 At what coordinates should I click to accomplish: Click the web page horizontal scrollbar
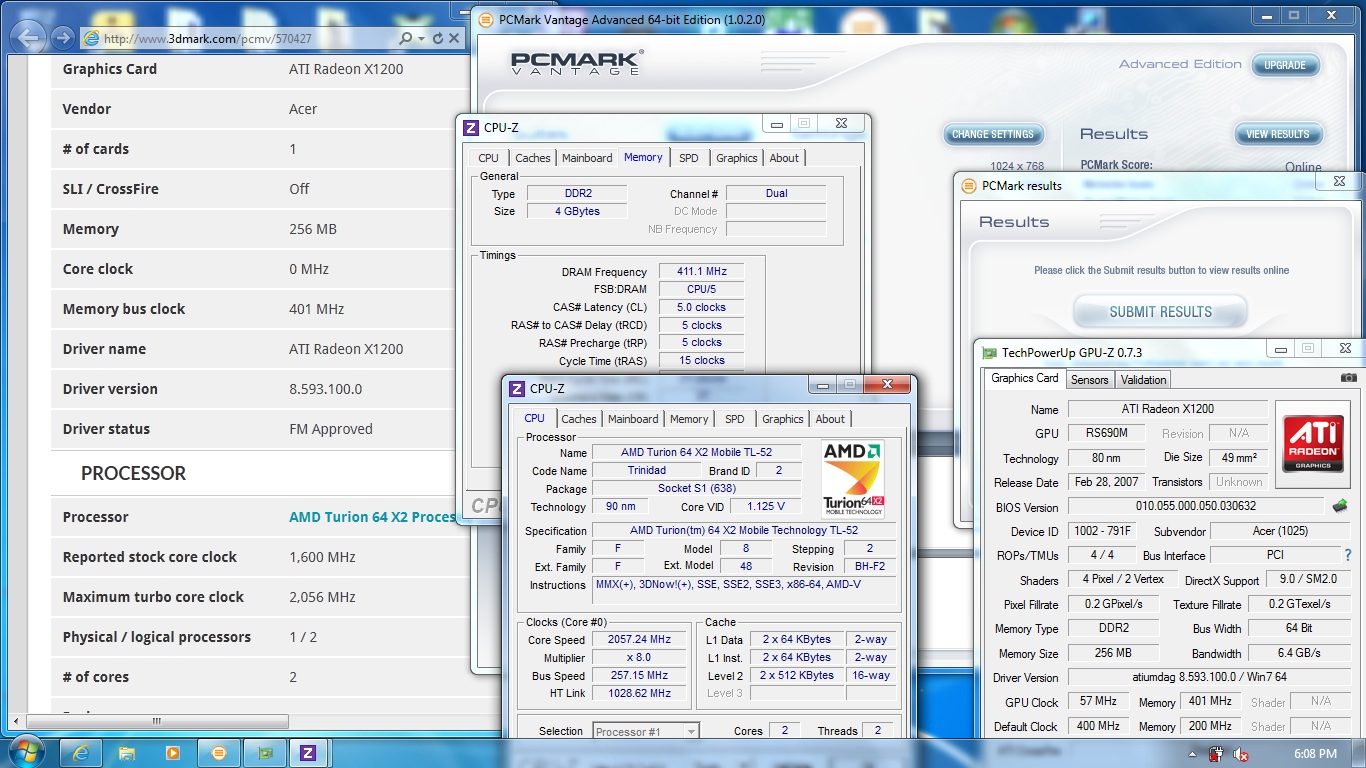[156, 721]
